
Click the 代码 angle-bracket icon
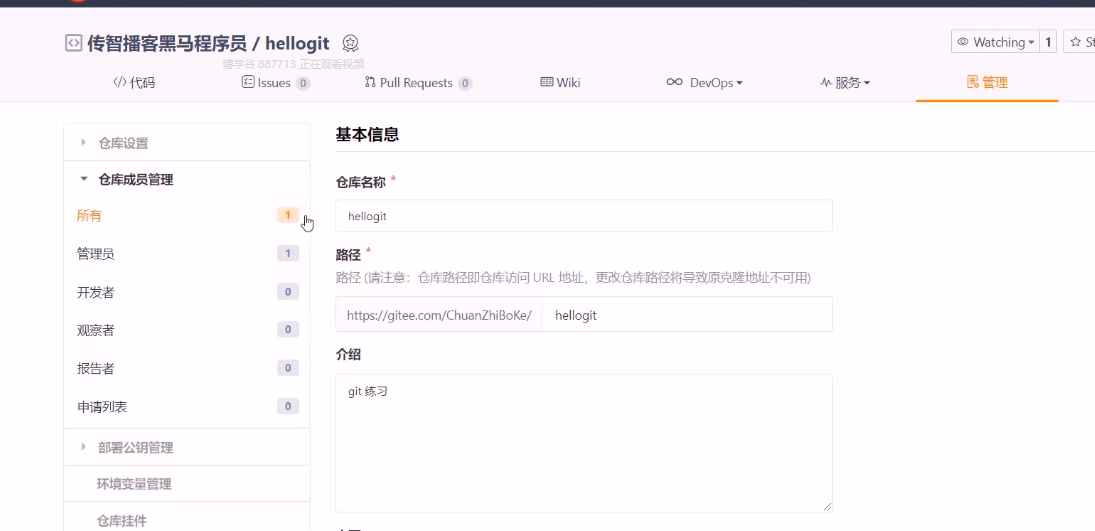(119, 82)
